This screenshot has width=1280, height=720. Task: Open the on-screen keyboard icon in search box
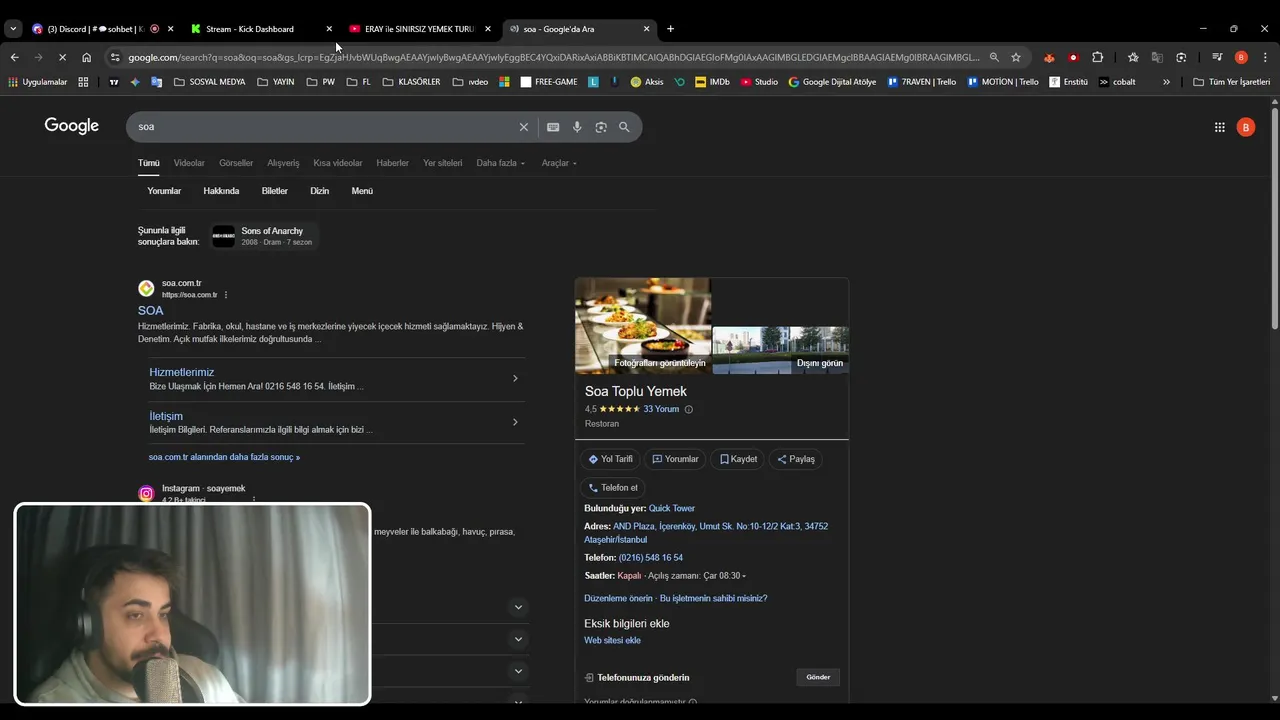click(x=553, y=127)
